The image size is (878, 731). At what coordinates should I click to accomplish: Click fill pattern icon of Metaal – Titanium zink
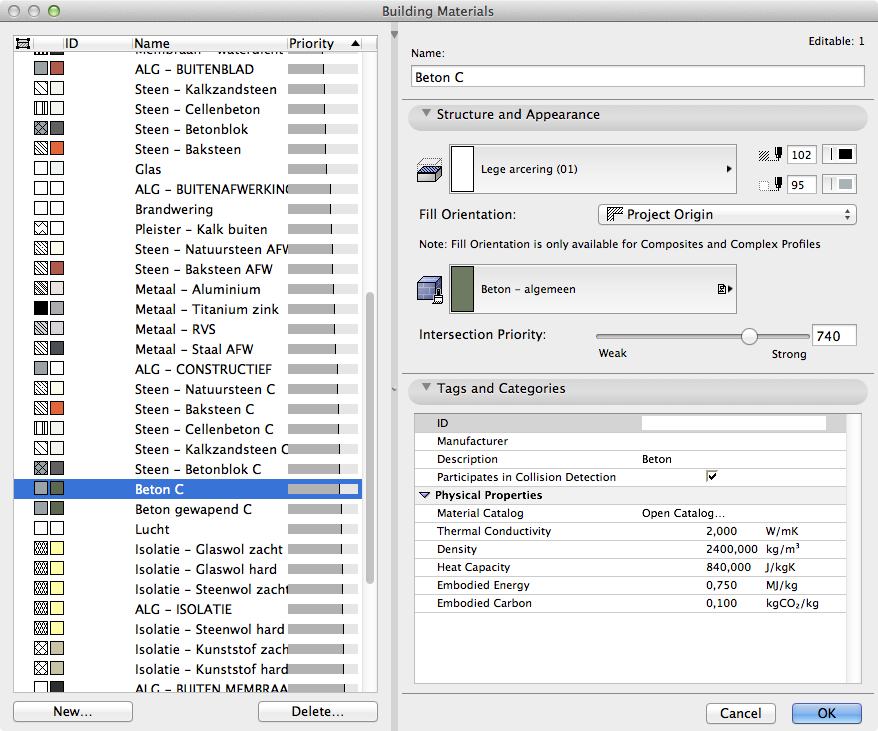point(41,308)
